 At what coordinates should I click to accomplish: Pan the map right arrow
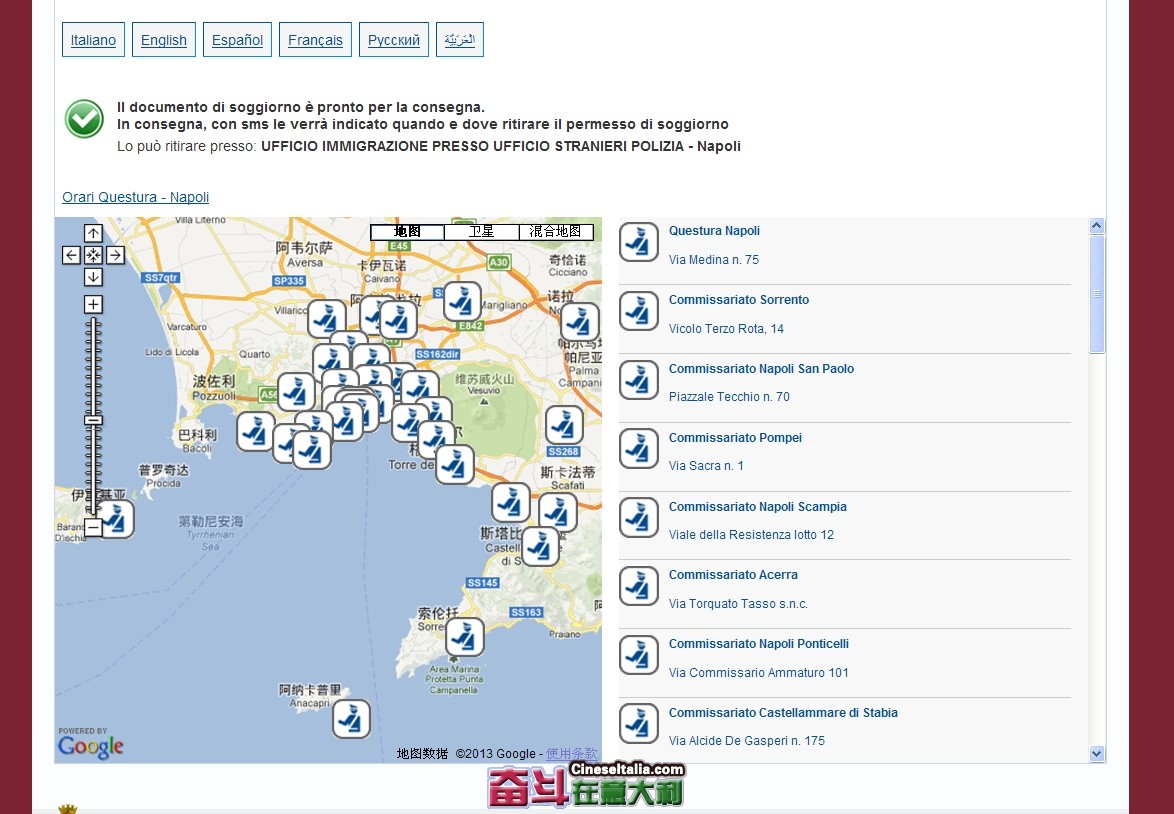coord(115,255)
